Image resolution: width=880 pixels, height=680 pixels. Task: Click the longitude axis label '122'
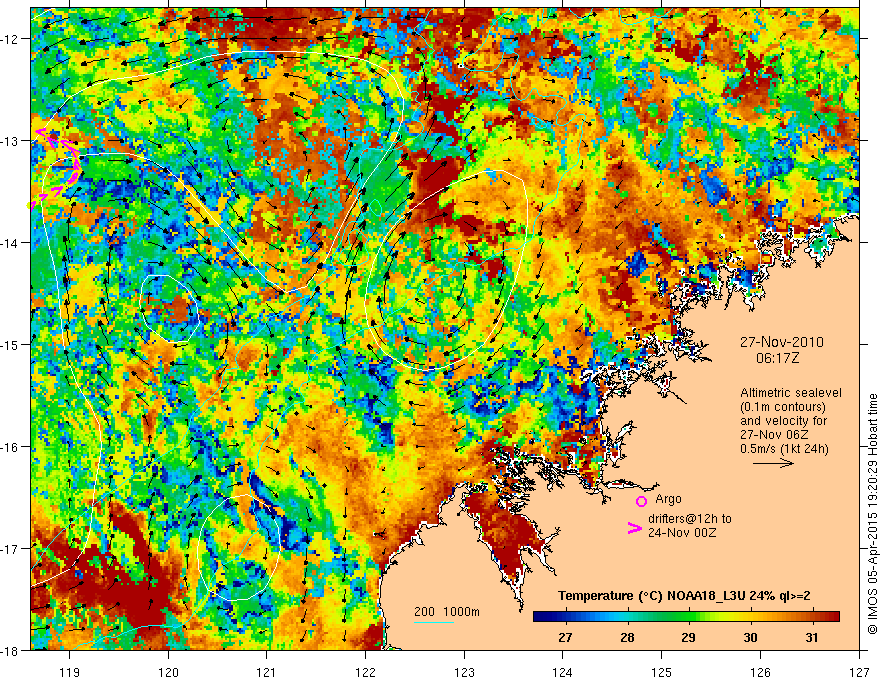pos(365,672)
